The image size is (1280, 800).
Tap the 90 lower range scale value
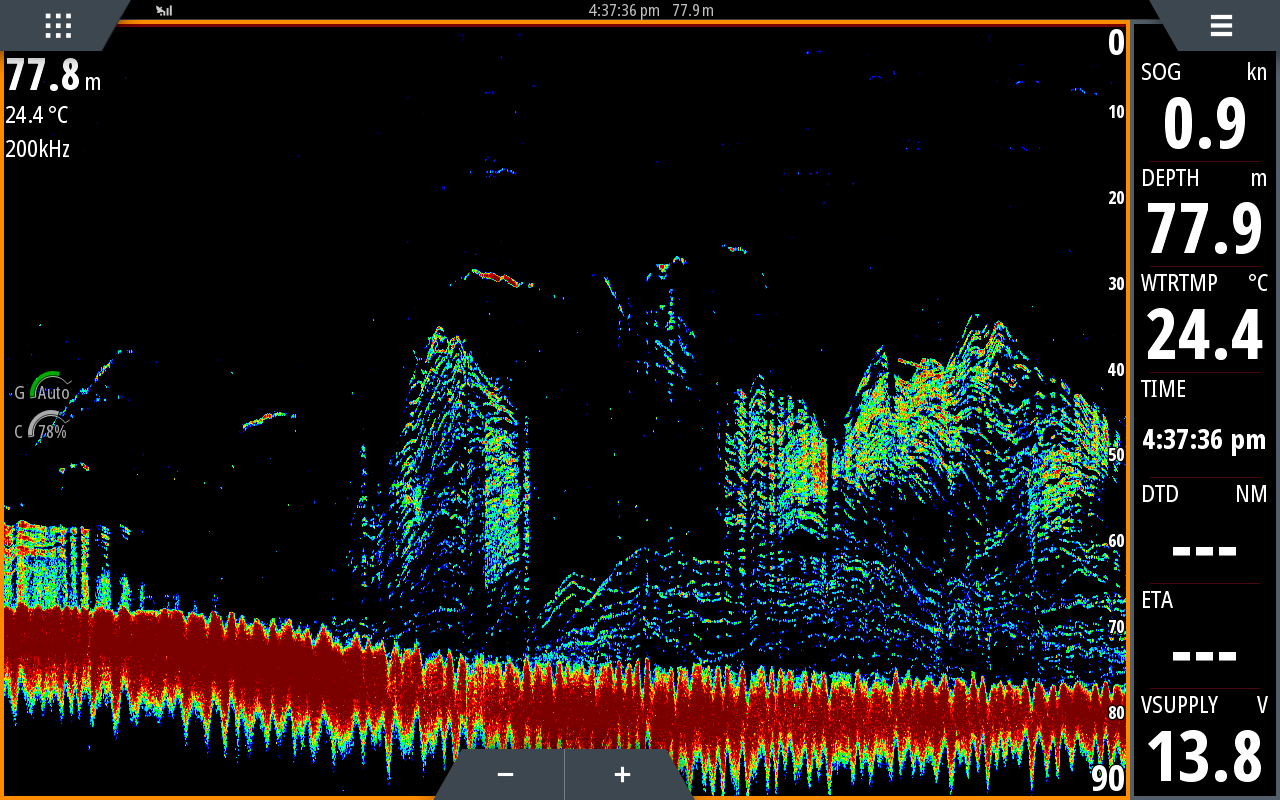(1107, 778)
